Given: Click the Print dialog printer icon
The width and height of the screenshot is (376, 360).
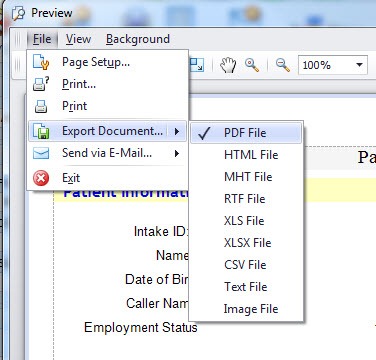Looking at the screenshot, I should click(41, 84).
